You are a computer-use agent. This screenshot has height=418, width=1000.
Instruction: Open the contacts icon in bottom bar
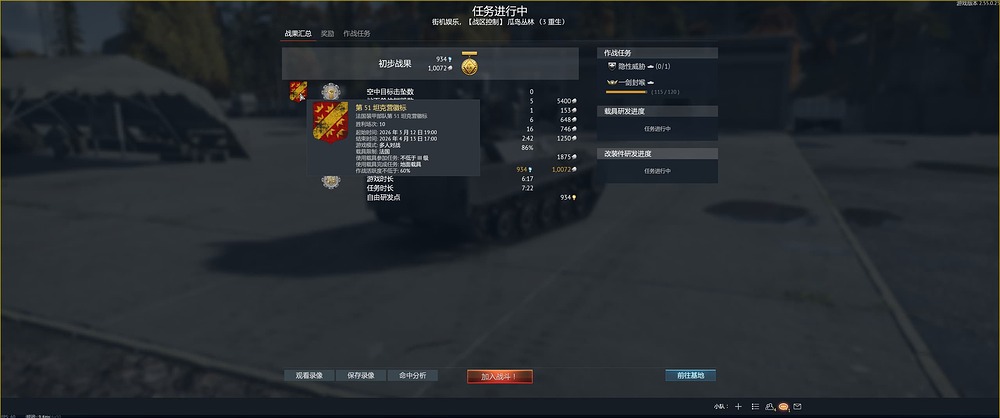tap(770, 407)
